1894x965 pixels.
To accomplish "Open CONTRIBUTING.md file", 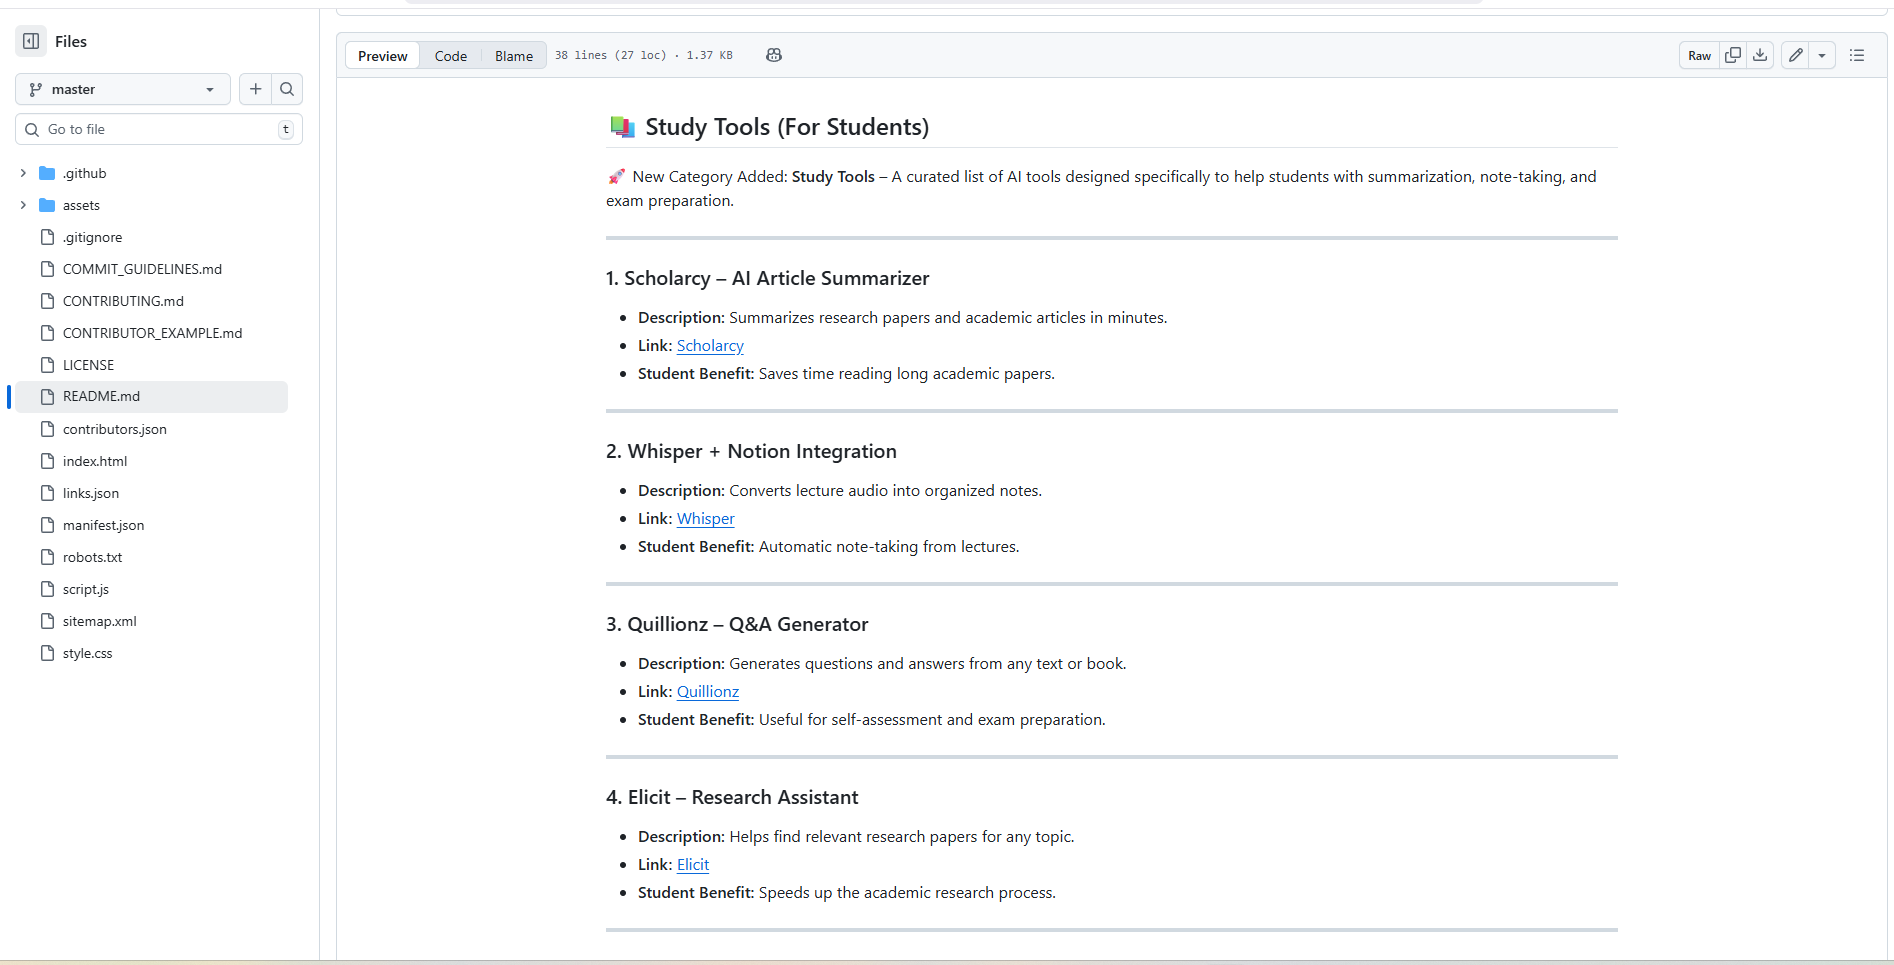I will (123, 301).
